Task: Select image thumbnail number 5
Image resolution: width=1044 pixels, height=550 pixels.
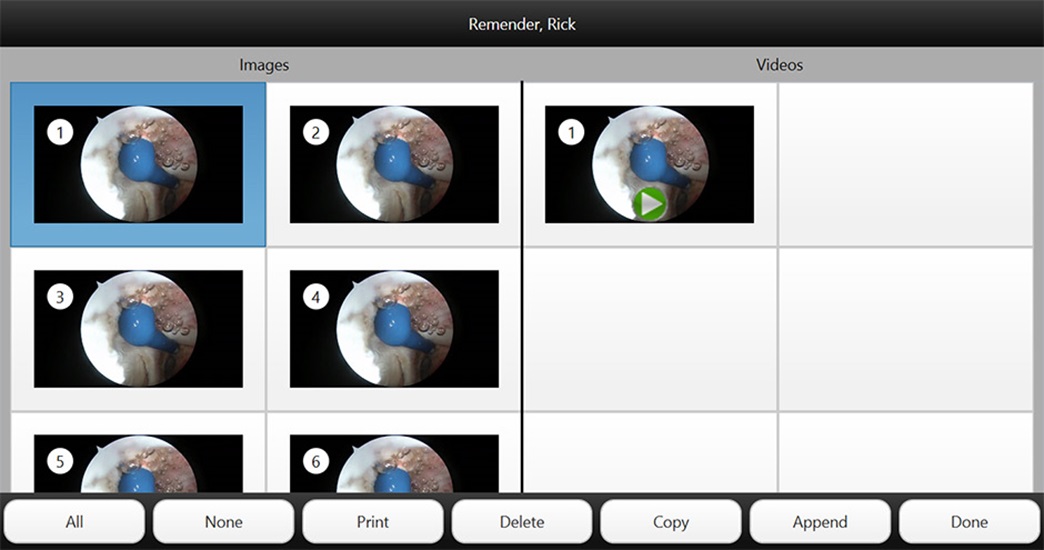Action: pyautogui.click(x=138, y=463)
